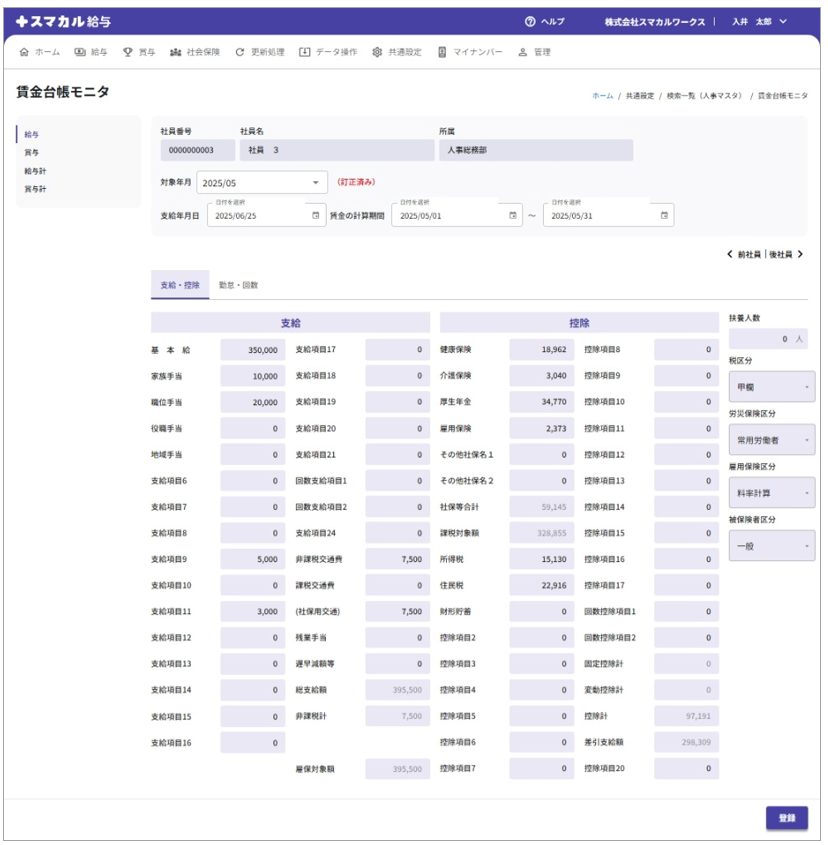Click the data operation download icon

[305, 52]
